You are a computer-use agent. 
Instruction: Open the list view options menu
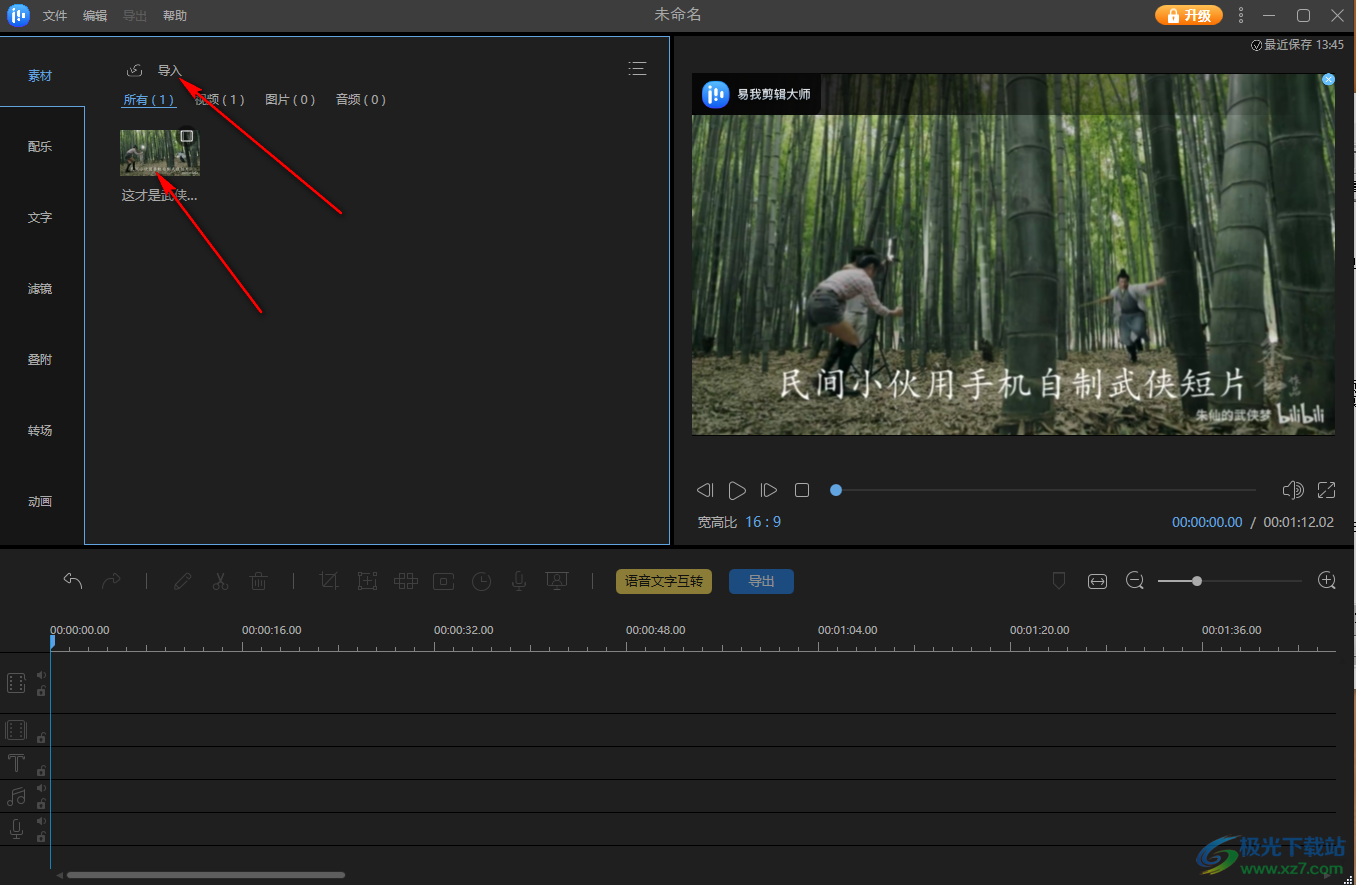pos(637,69)
